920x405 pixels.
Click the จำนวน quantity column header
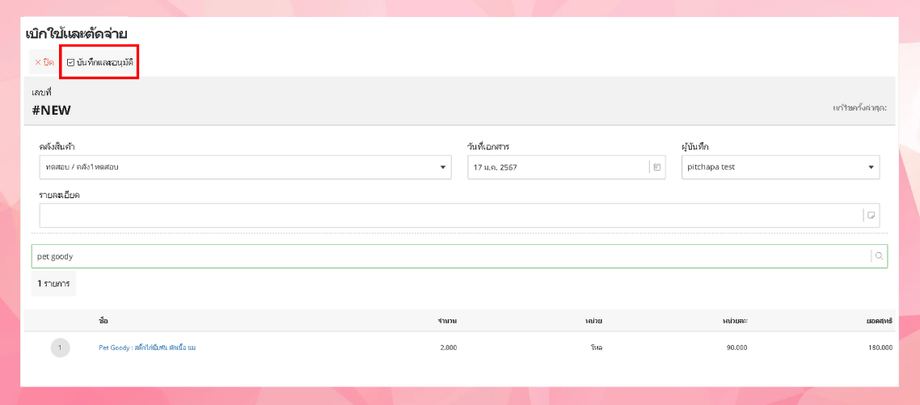pyautogui.click(x=448, y=321)
